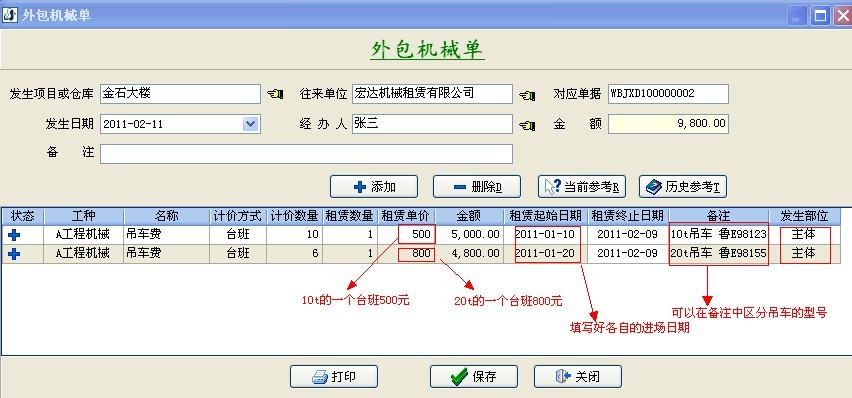The height and width of the screenshot is (398, 852).
Task: Click the 名称 column header
Action: [x=167, y=216]
